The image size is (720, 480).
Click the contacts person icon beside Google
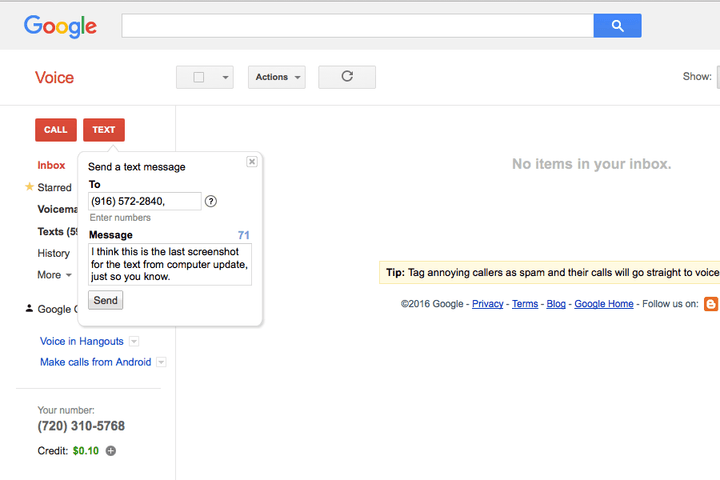coord(29,308)
